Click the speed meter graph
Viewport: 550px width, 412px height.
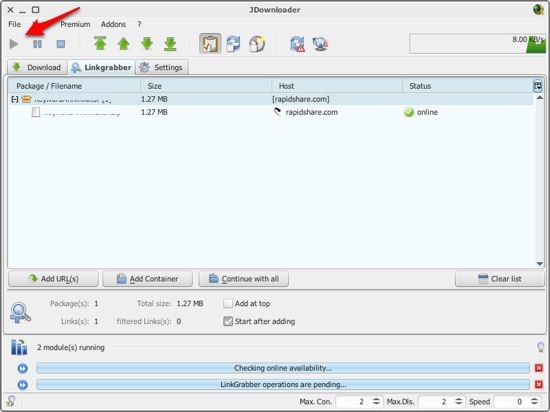coord(477,44)
